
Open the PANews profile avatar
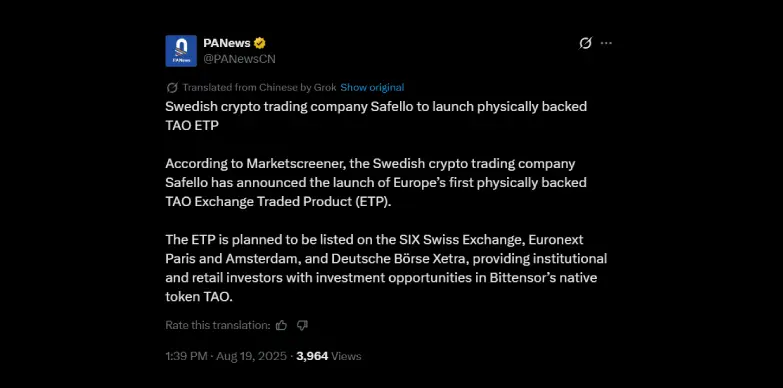pos(181,50)
